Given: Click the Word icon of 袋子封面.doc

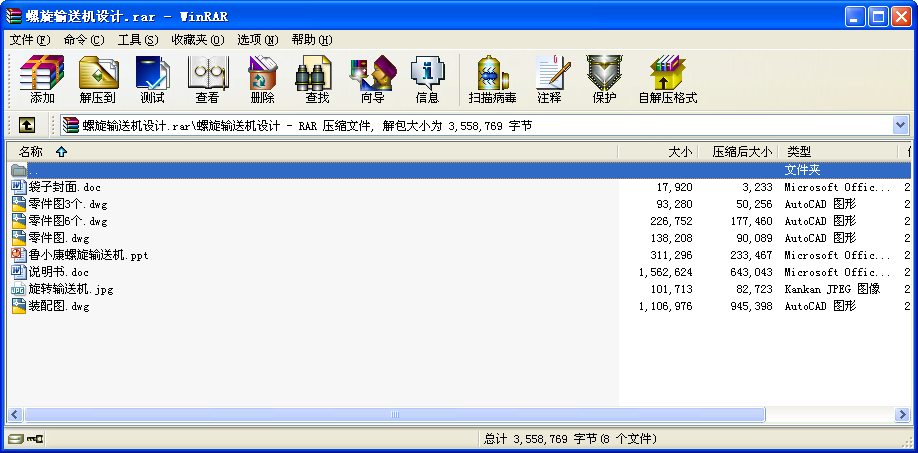Looking at the screenshot, I should [19, 187].
